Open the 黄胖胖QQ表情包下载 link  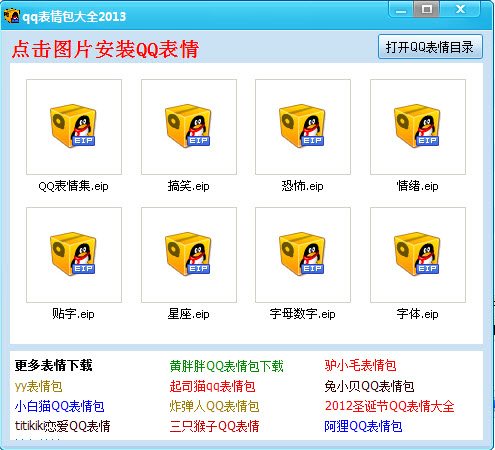226,366
